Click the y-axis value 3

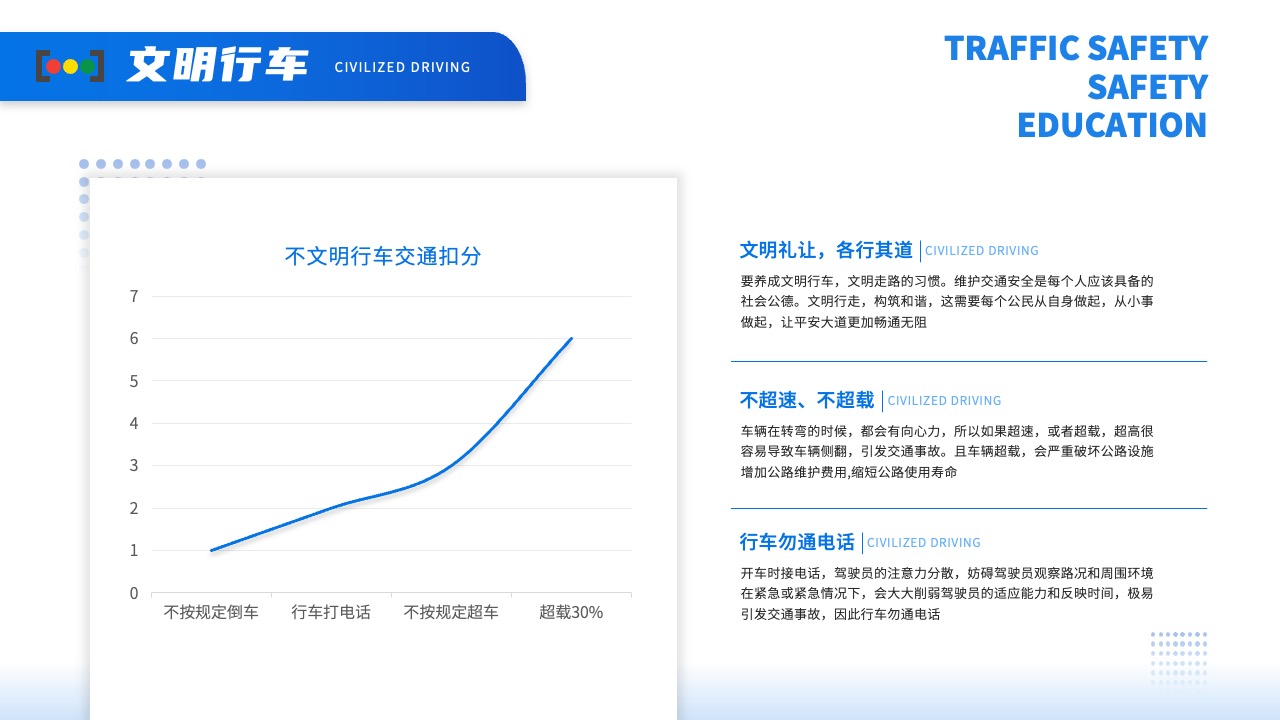(134, 465)
